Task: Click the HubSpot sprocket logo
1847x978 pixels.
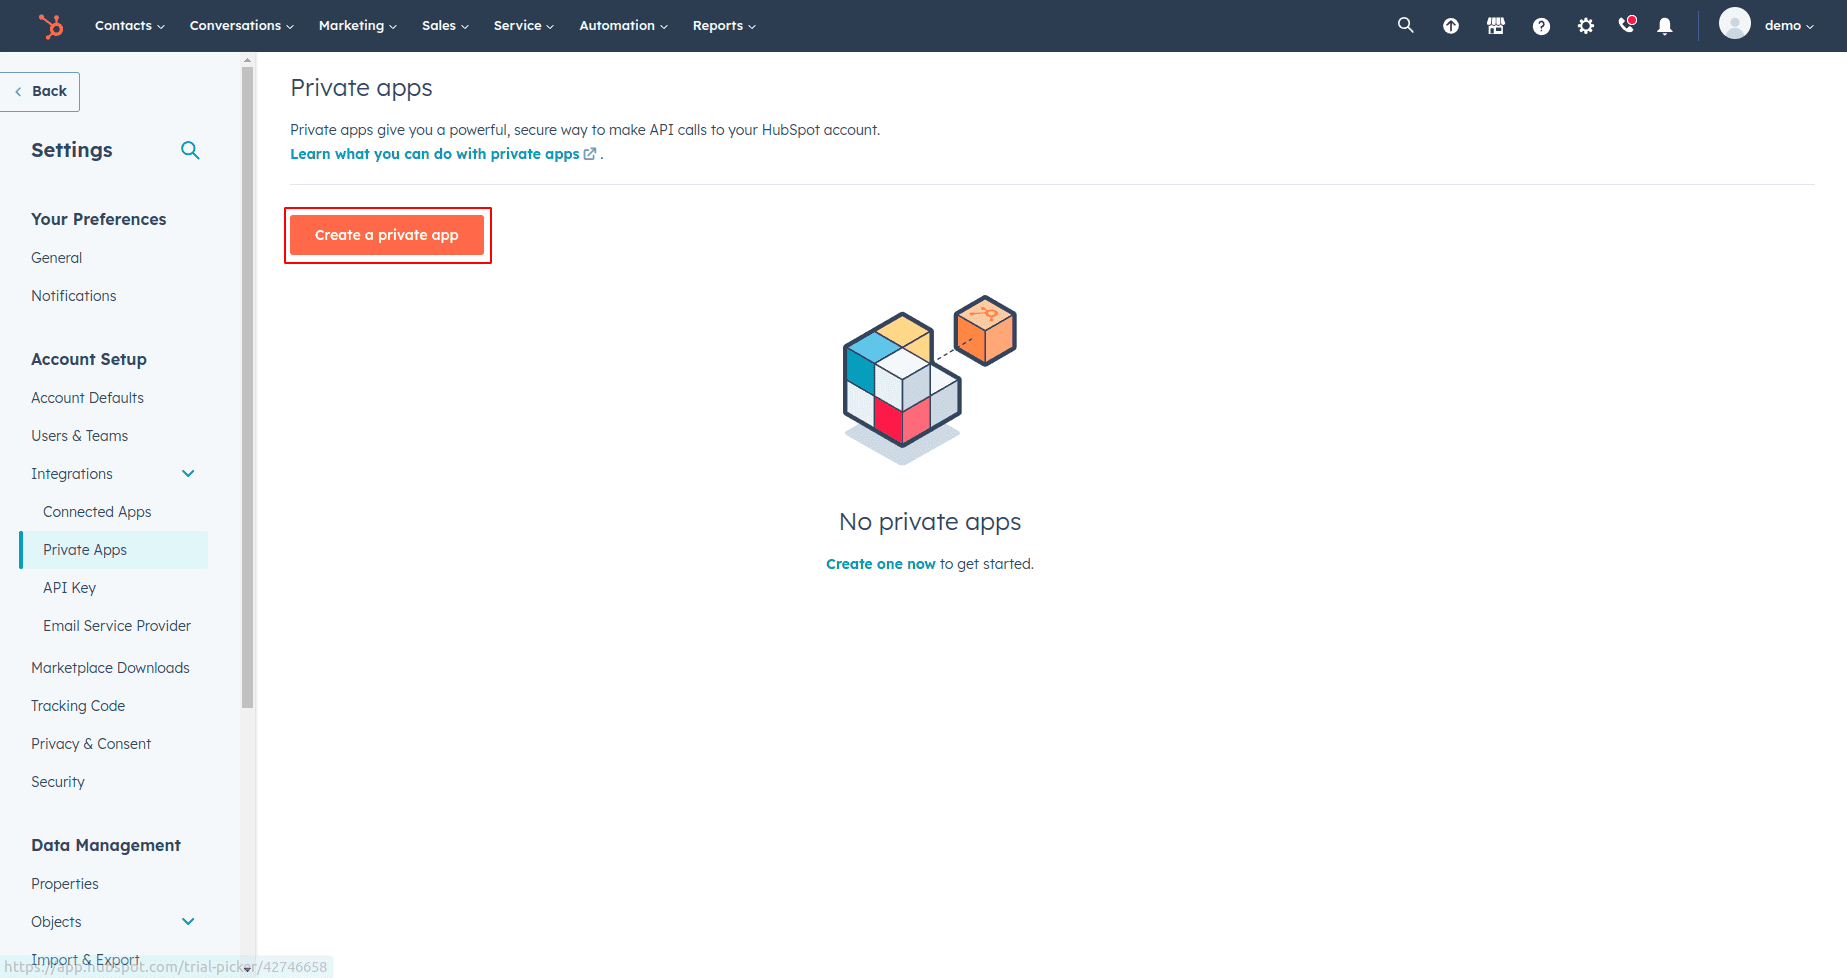Action: point(51,26)
